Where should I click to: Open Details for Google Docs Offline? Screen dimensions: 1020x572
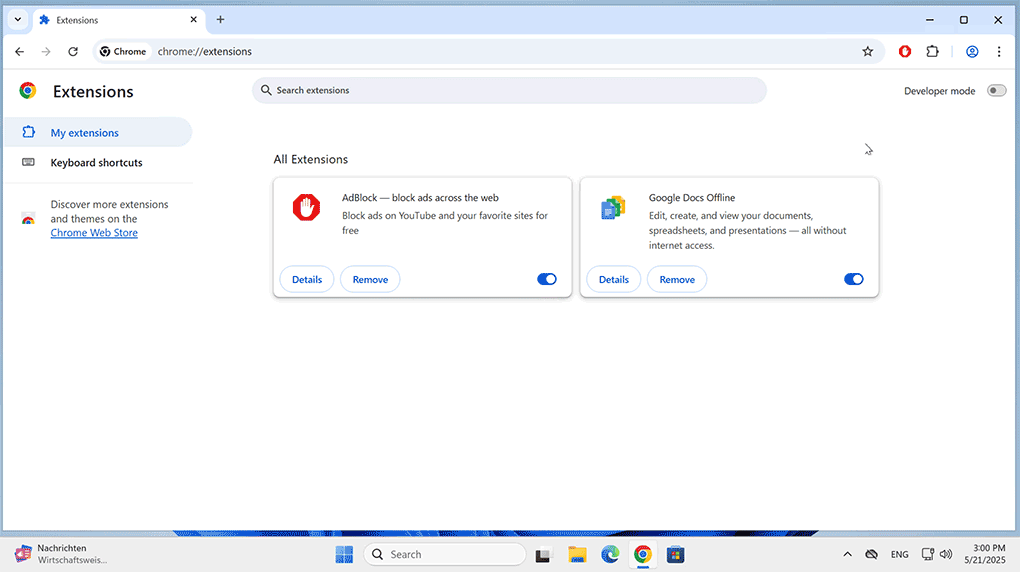click(613, 279)
